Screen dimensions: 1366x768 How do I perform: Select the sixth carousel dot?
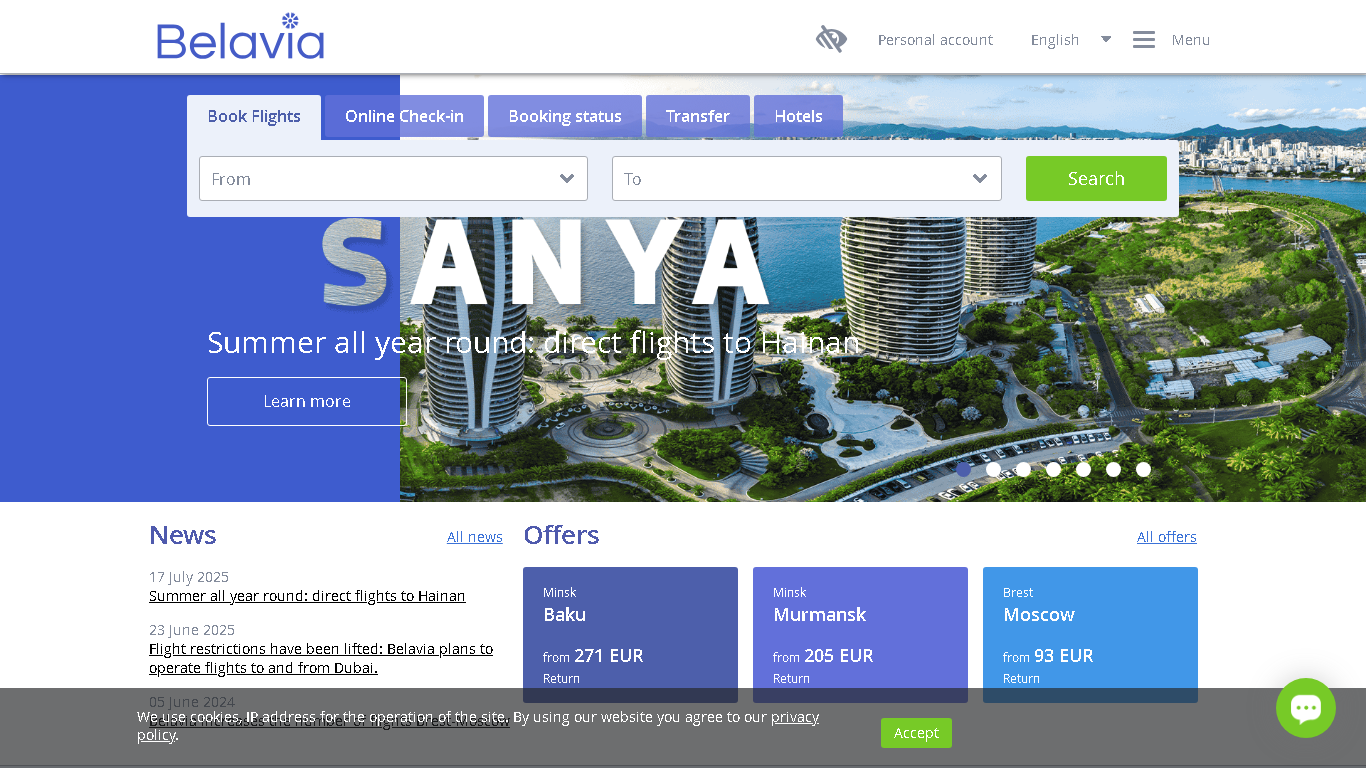pyautogui.click(x=1114, y=469)
